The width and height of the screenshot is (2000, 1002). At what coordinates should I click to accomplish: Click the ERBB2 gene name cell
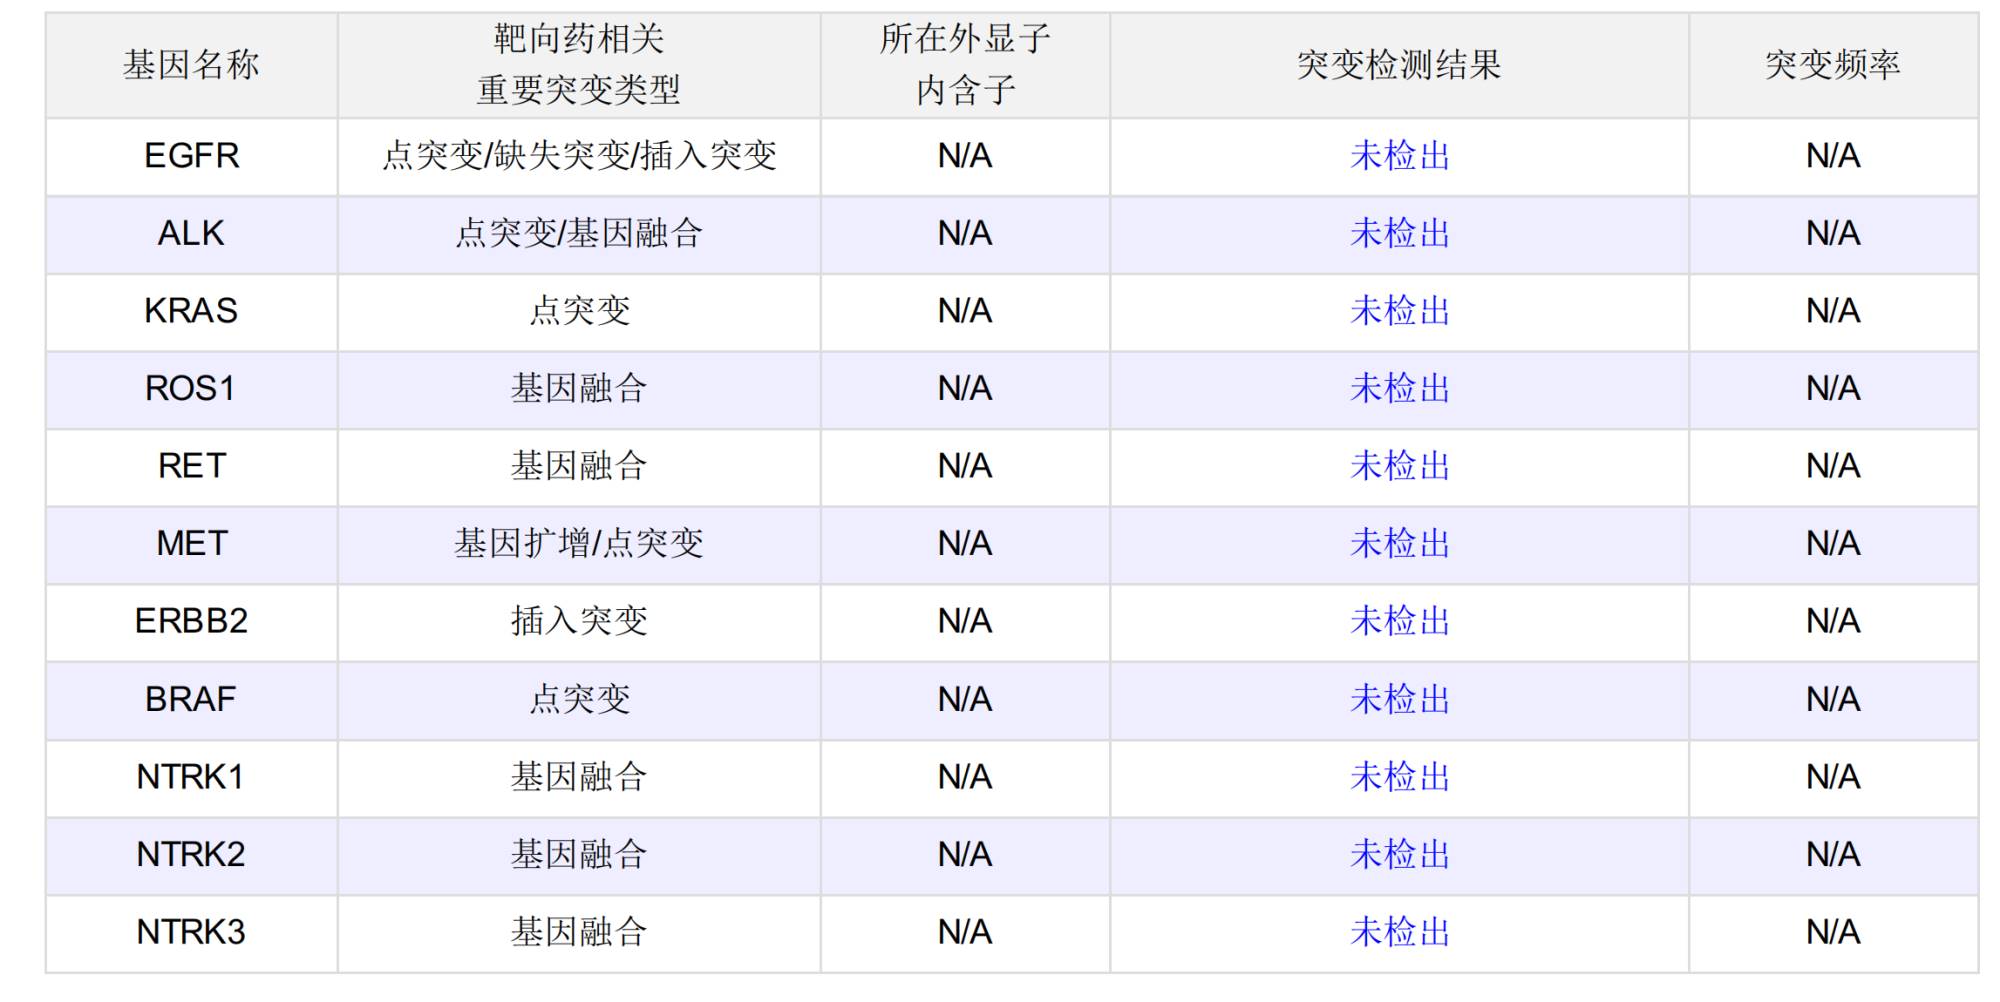point(191,622)
